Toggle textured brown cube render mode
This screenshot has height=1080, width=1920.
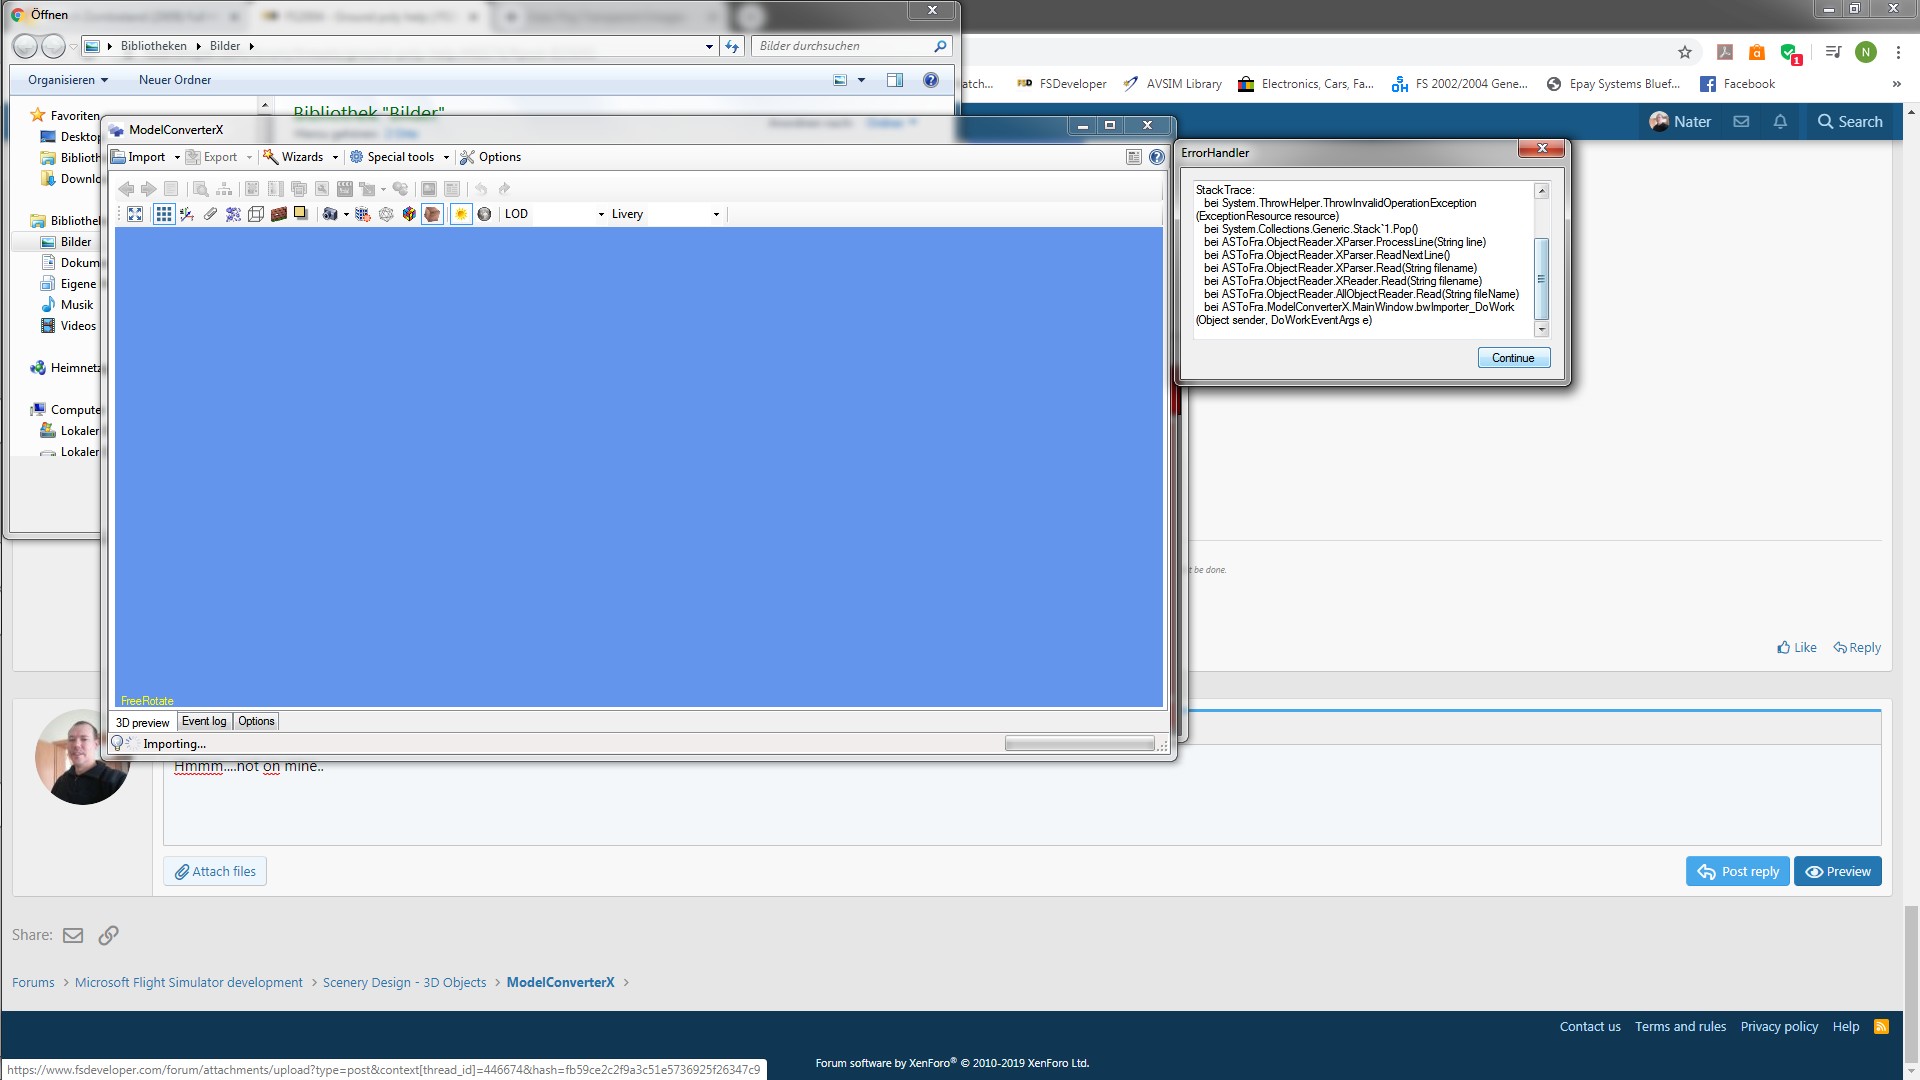[432, 214]
